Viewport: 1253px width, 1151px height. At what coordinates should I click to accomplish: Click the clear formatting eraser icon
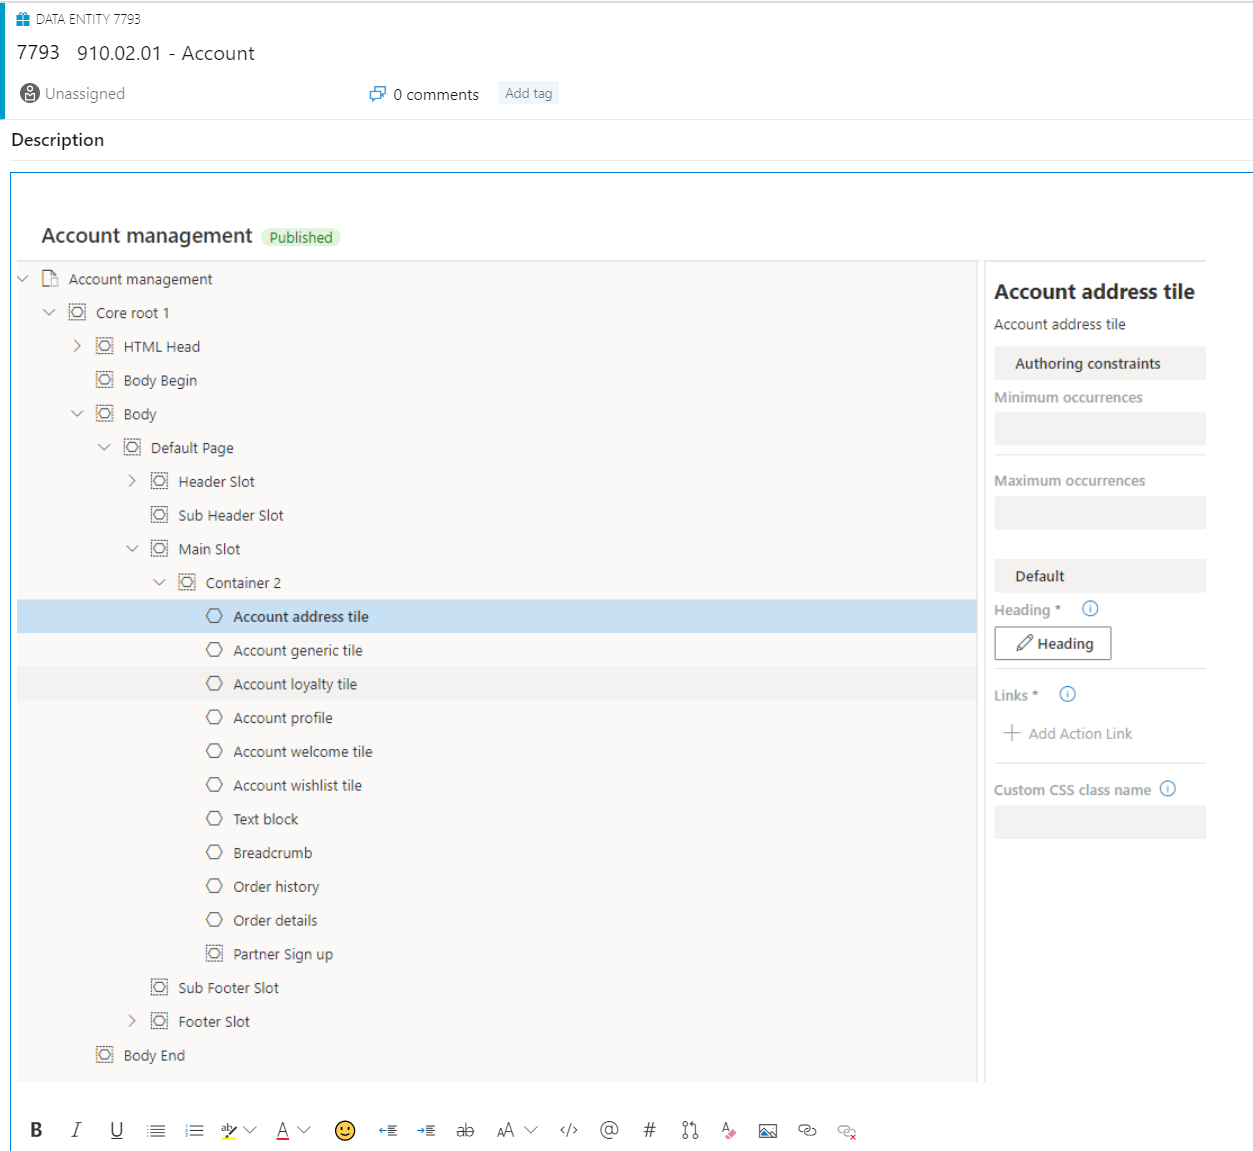[x=728, y=1130]
